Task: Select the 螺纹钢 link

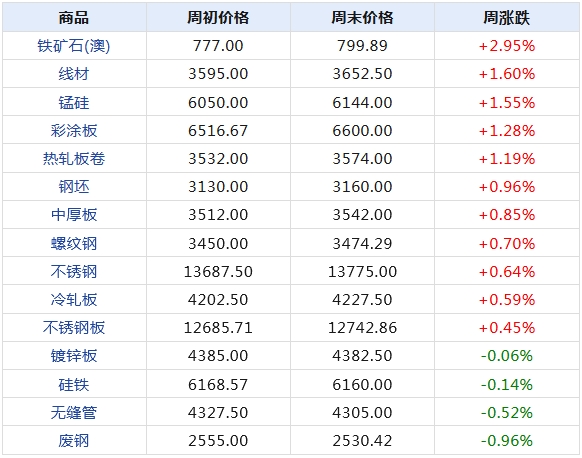Action: pos(74,243)
